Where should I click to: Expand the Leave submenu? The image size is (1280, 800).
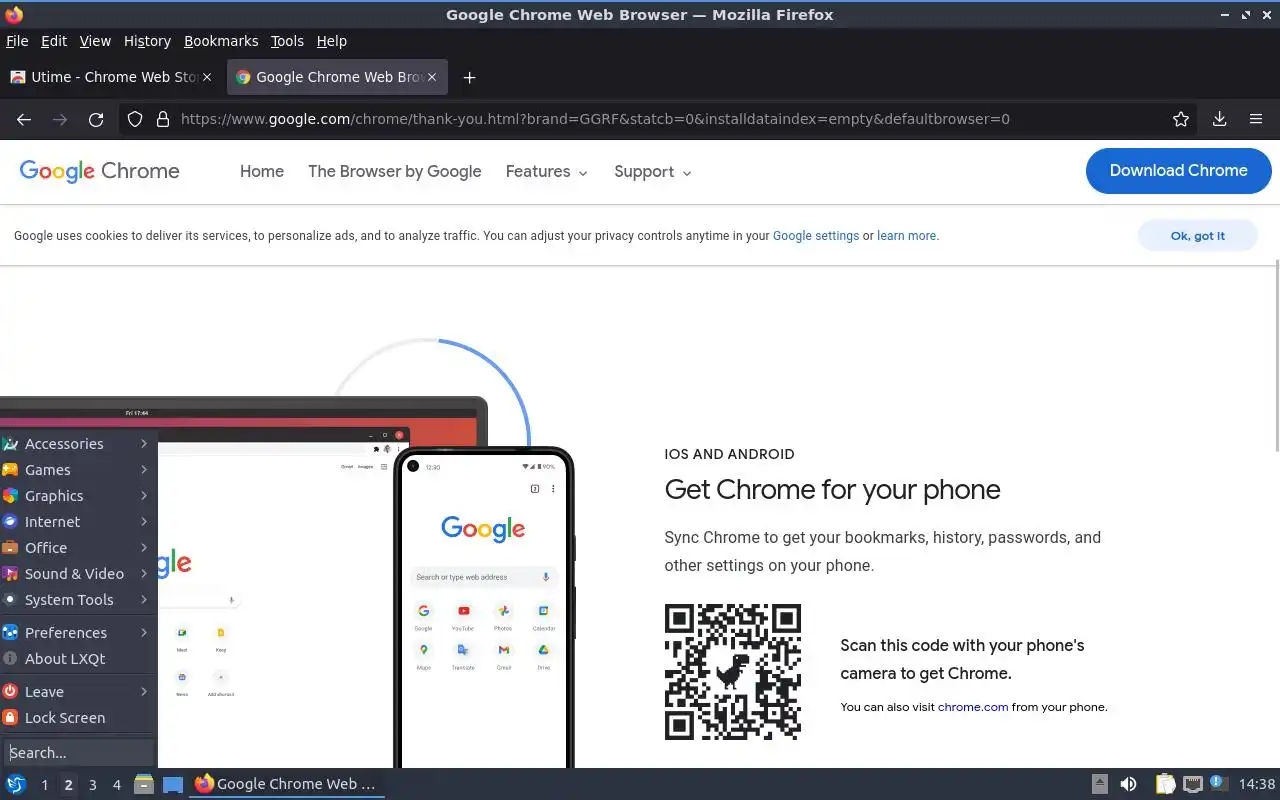[x=78, y=692]
